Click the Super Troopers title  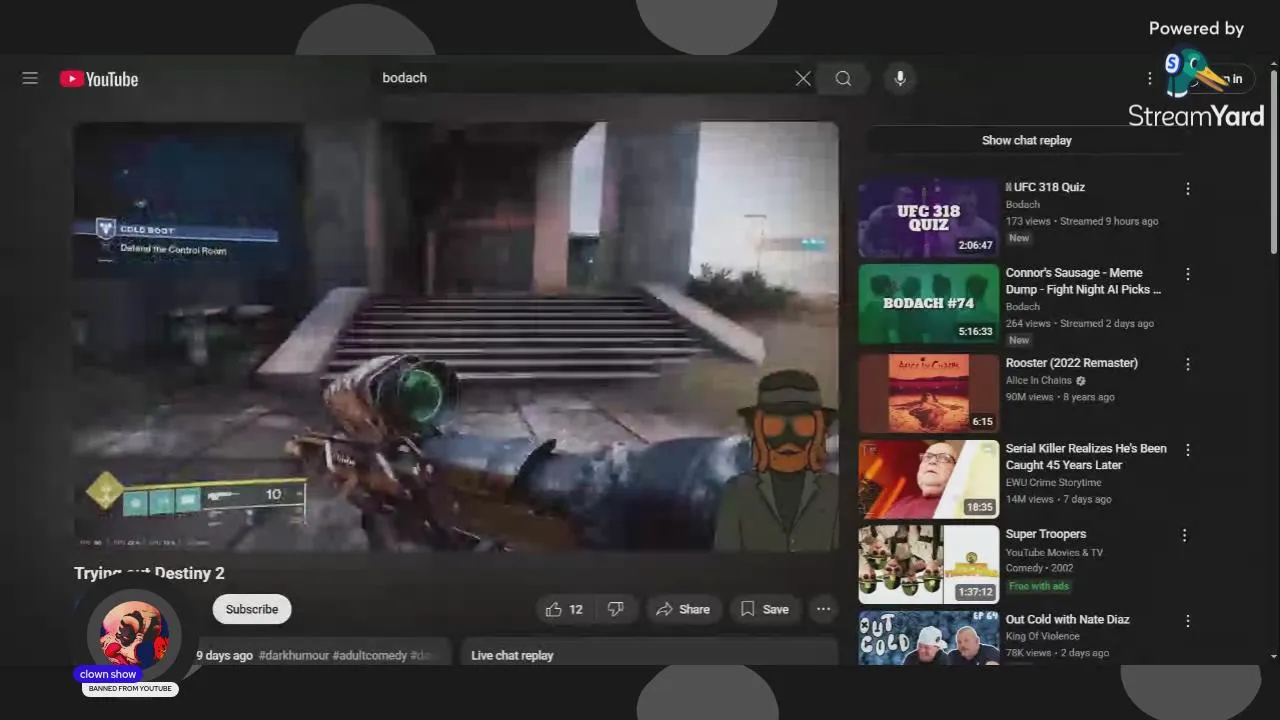coord(1046,534)
